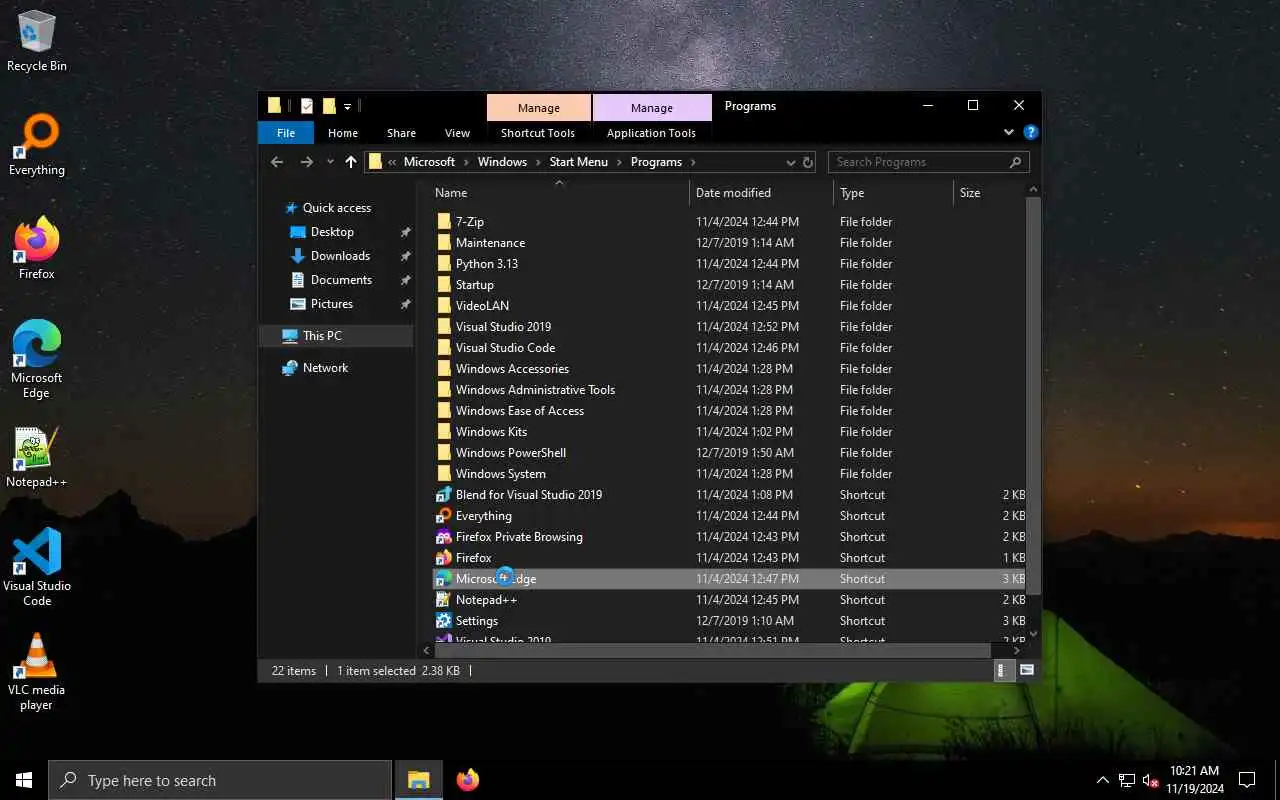
Task: Open VLC media player desktop shortcut
Action: (x=37, y=672)
